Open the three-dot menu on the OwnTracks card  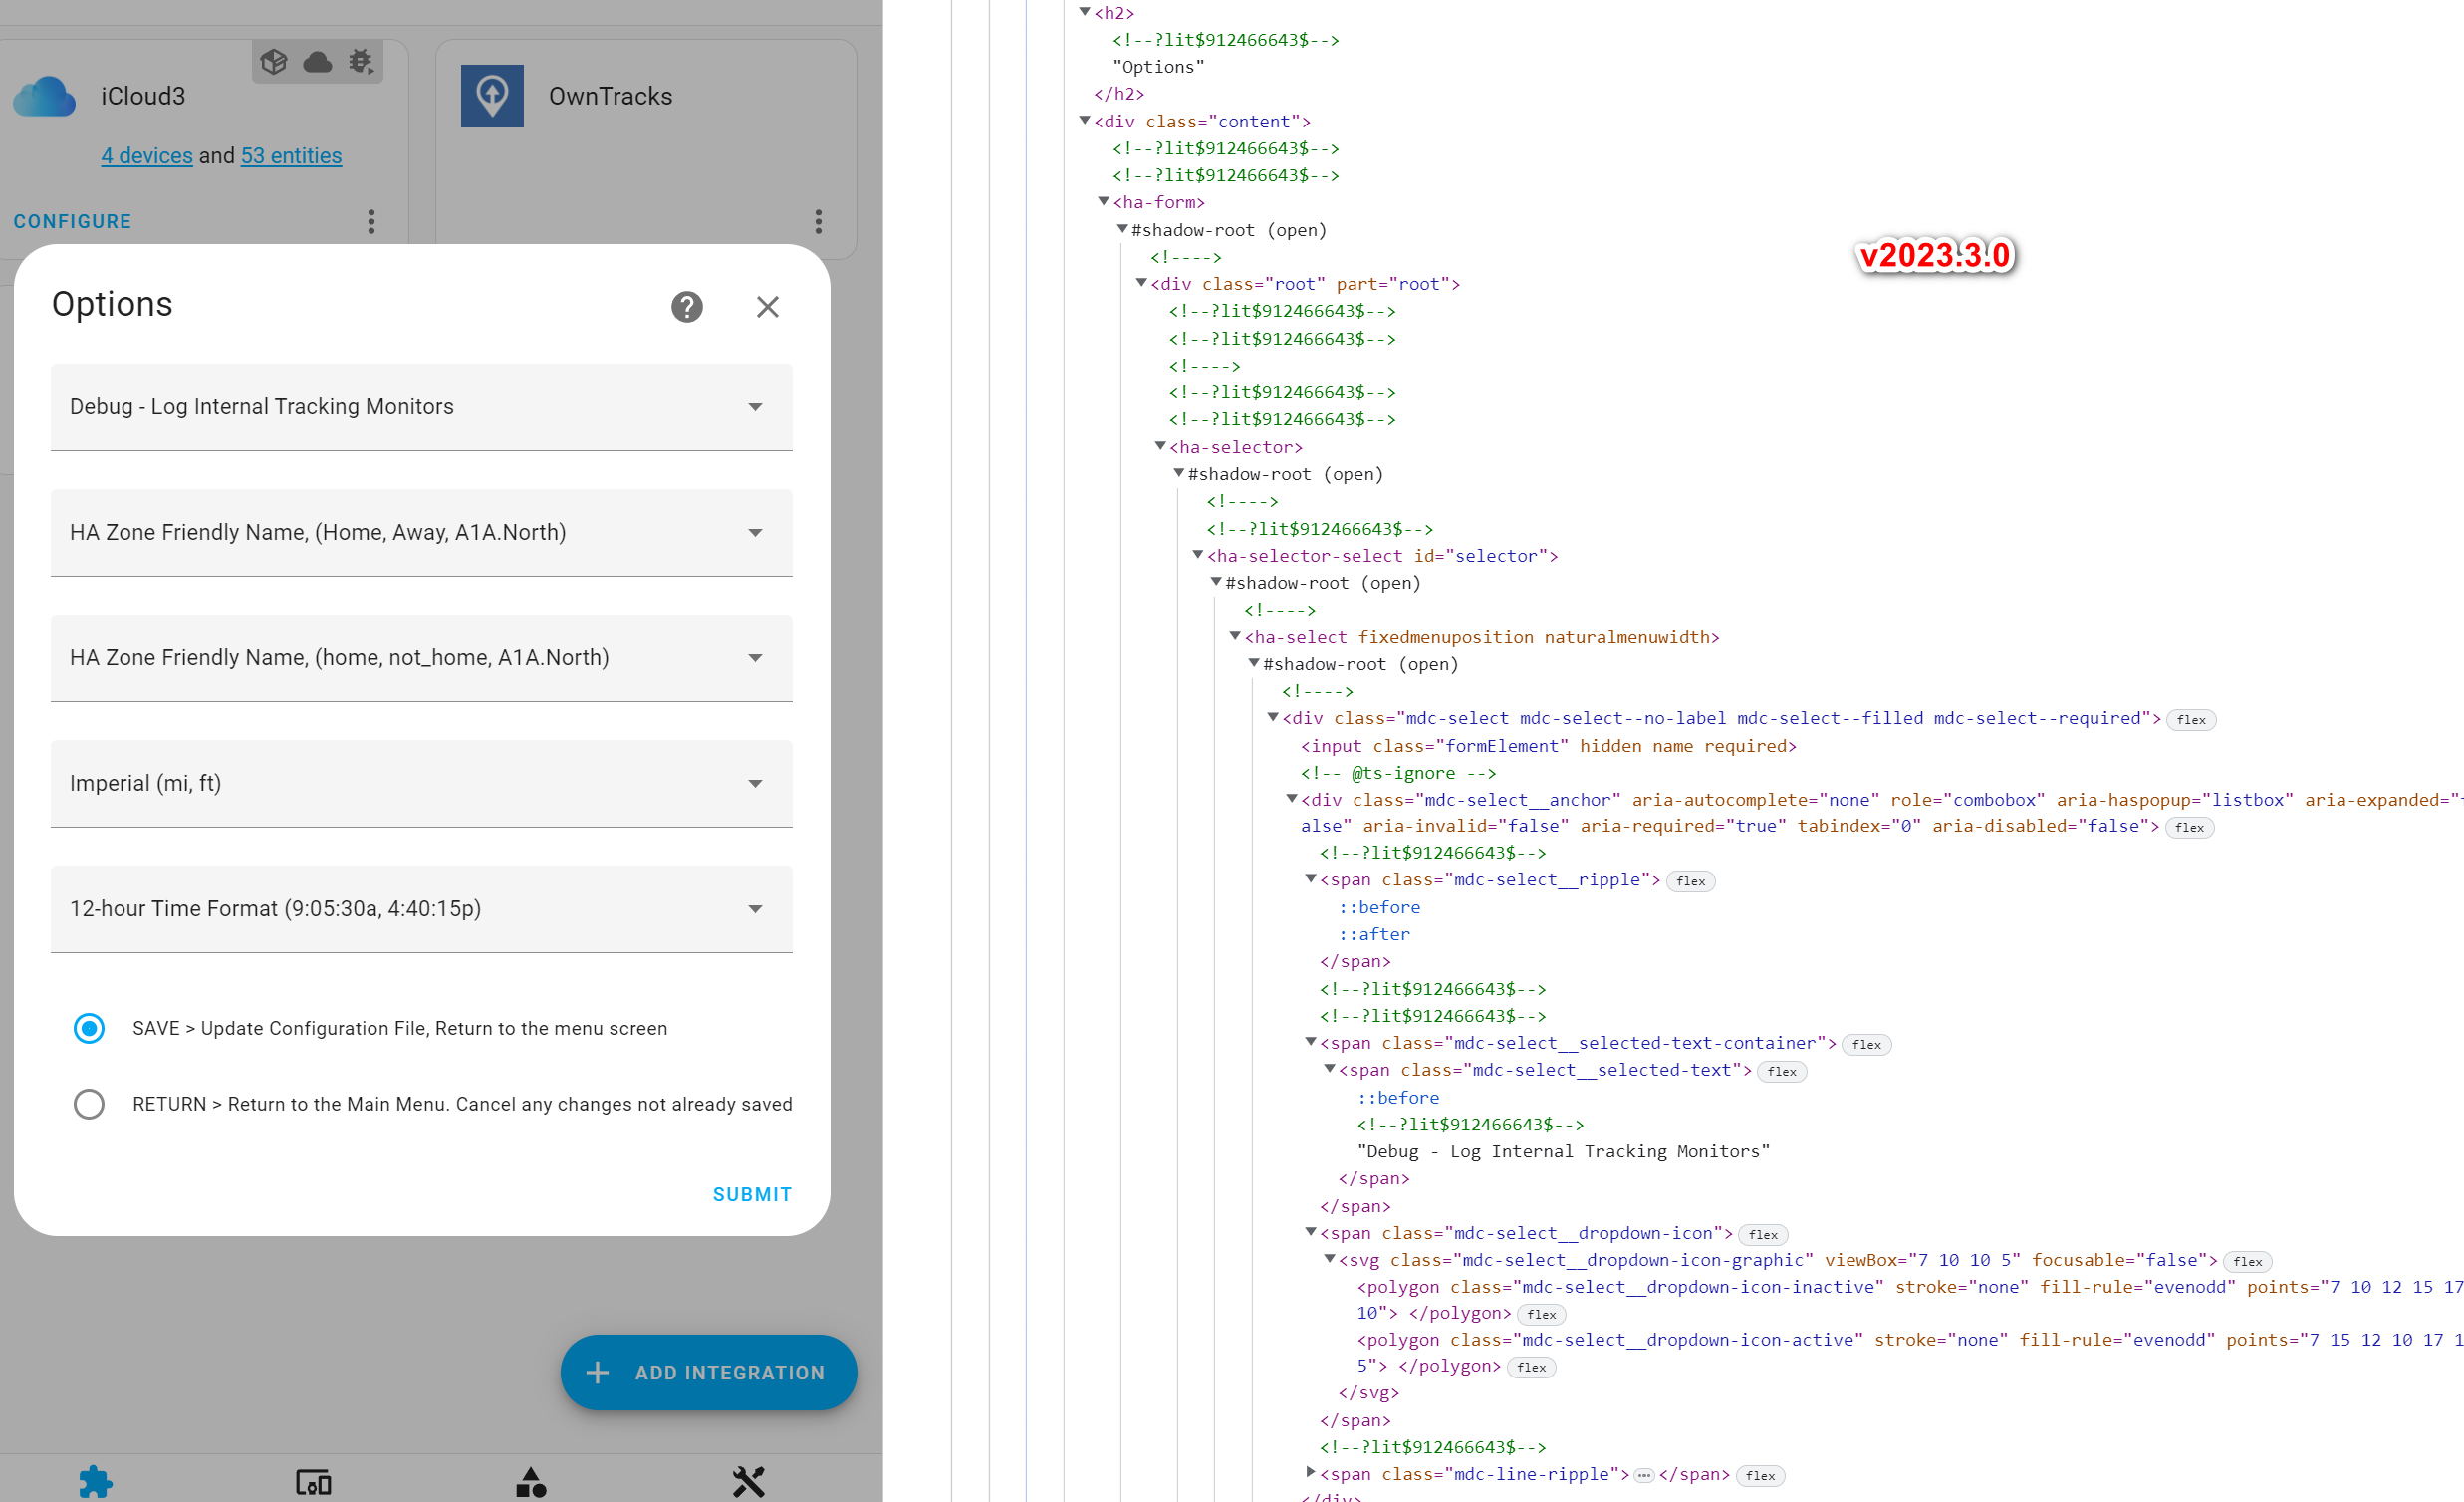pos(818,221)
